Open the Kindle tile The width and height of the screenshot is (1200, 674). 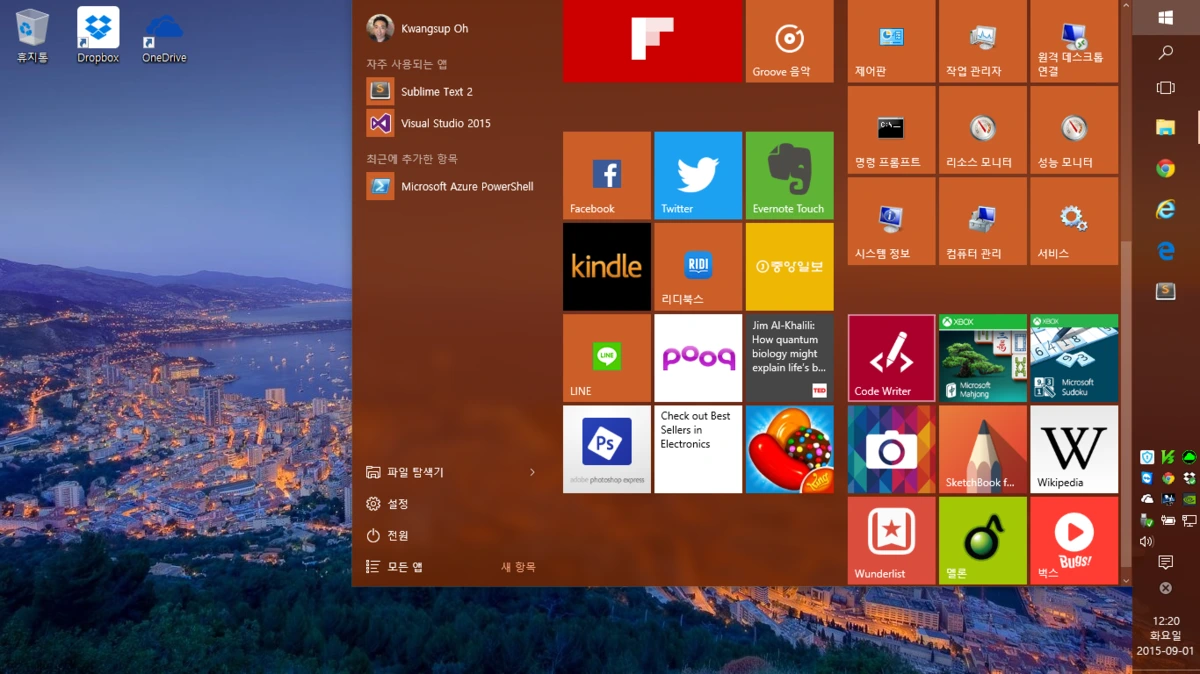coord(607,266)
